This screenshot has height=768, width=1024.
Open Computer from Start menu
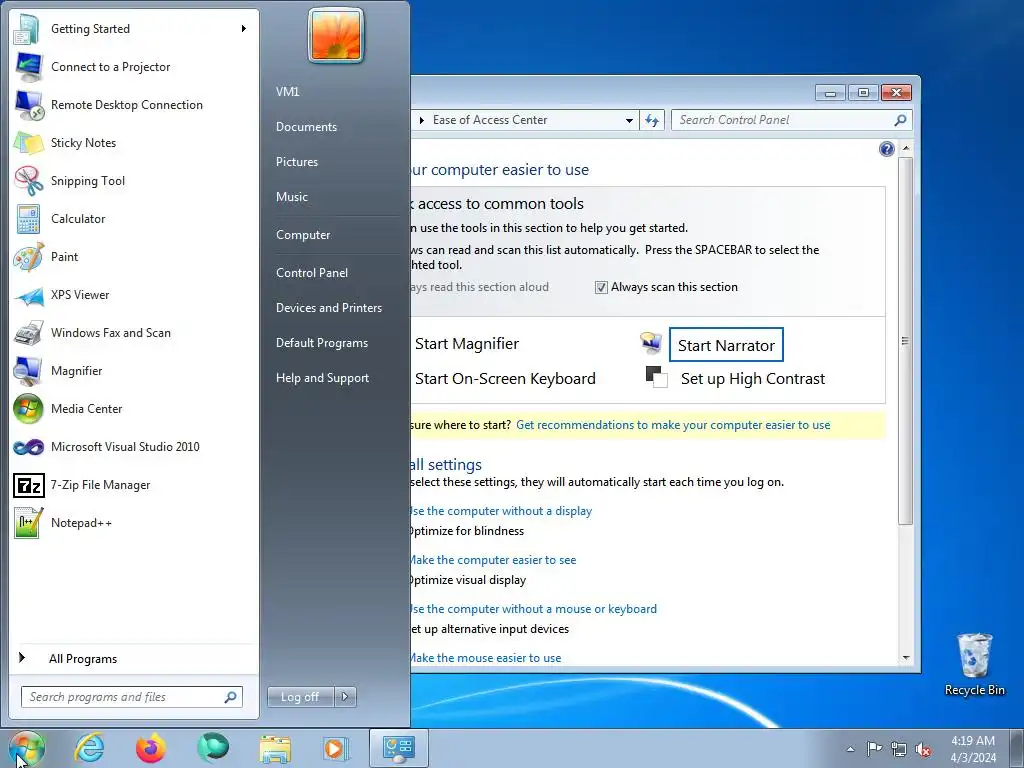coord(302,235)
